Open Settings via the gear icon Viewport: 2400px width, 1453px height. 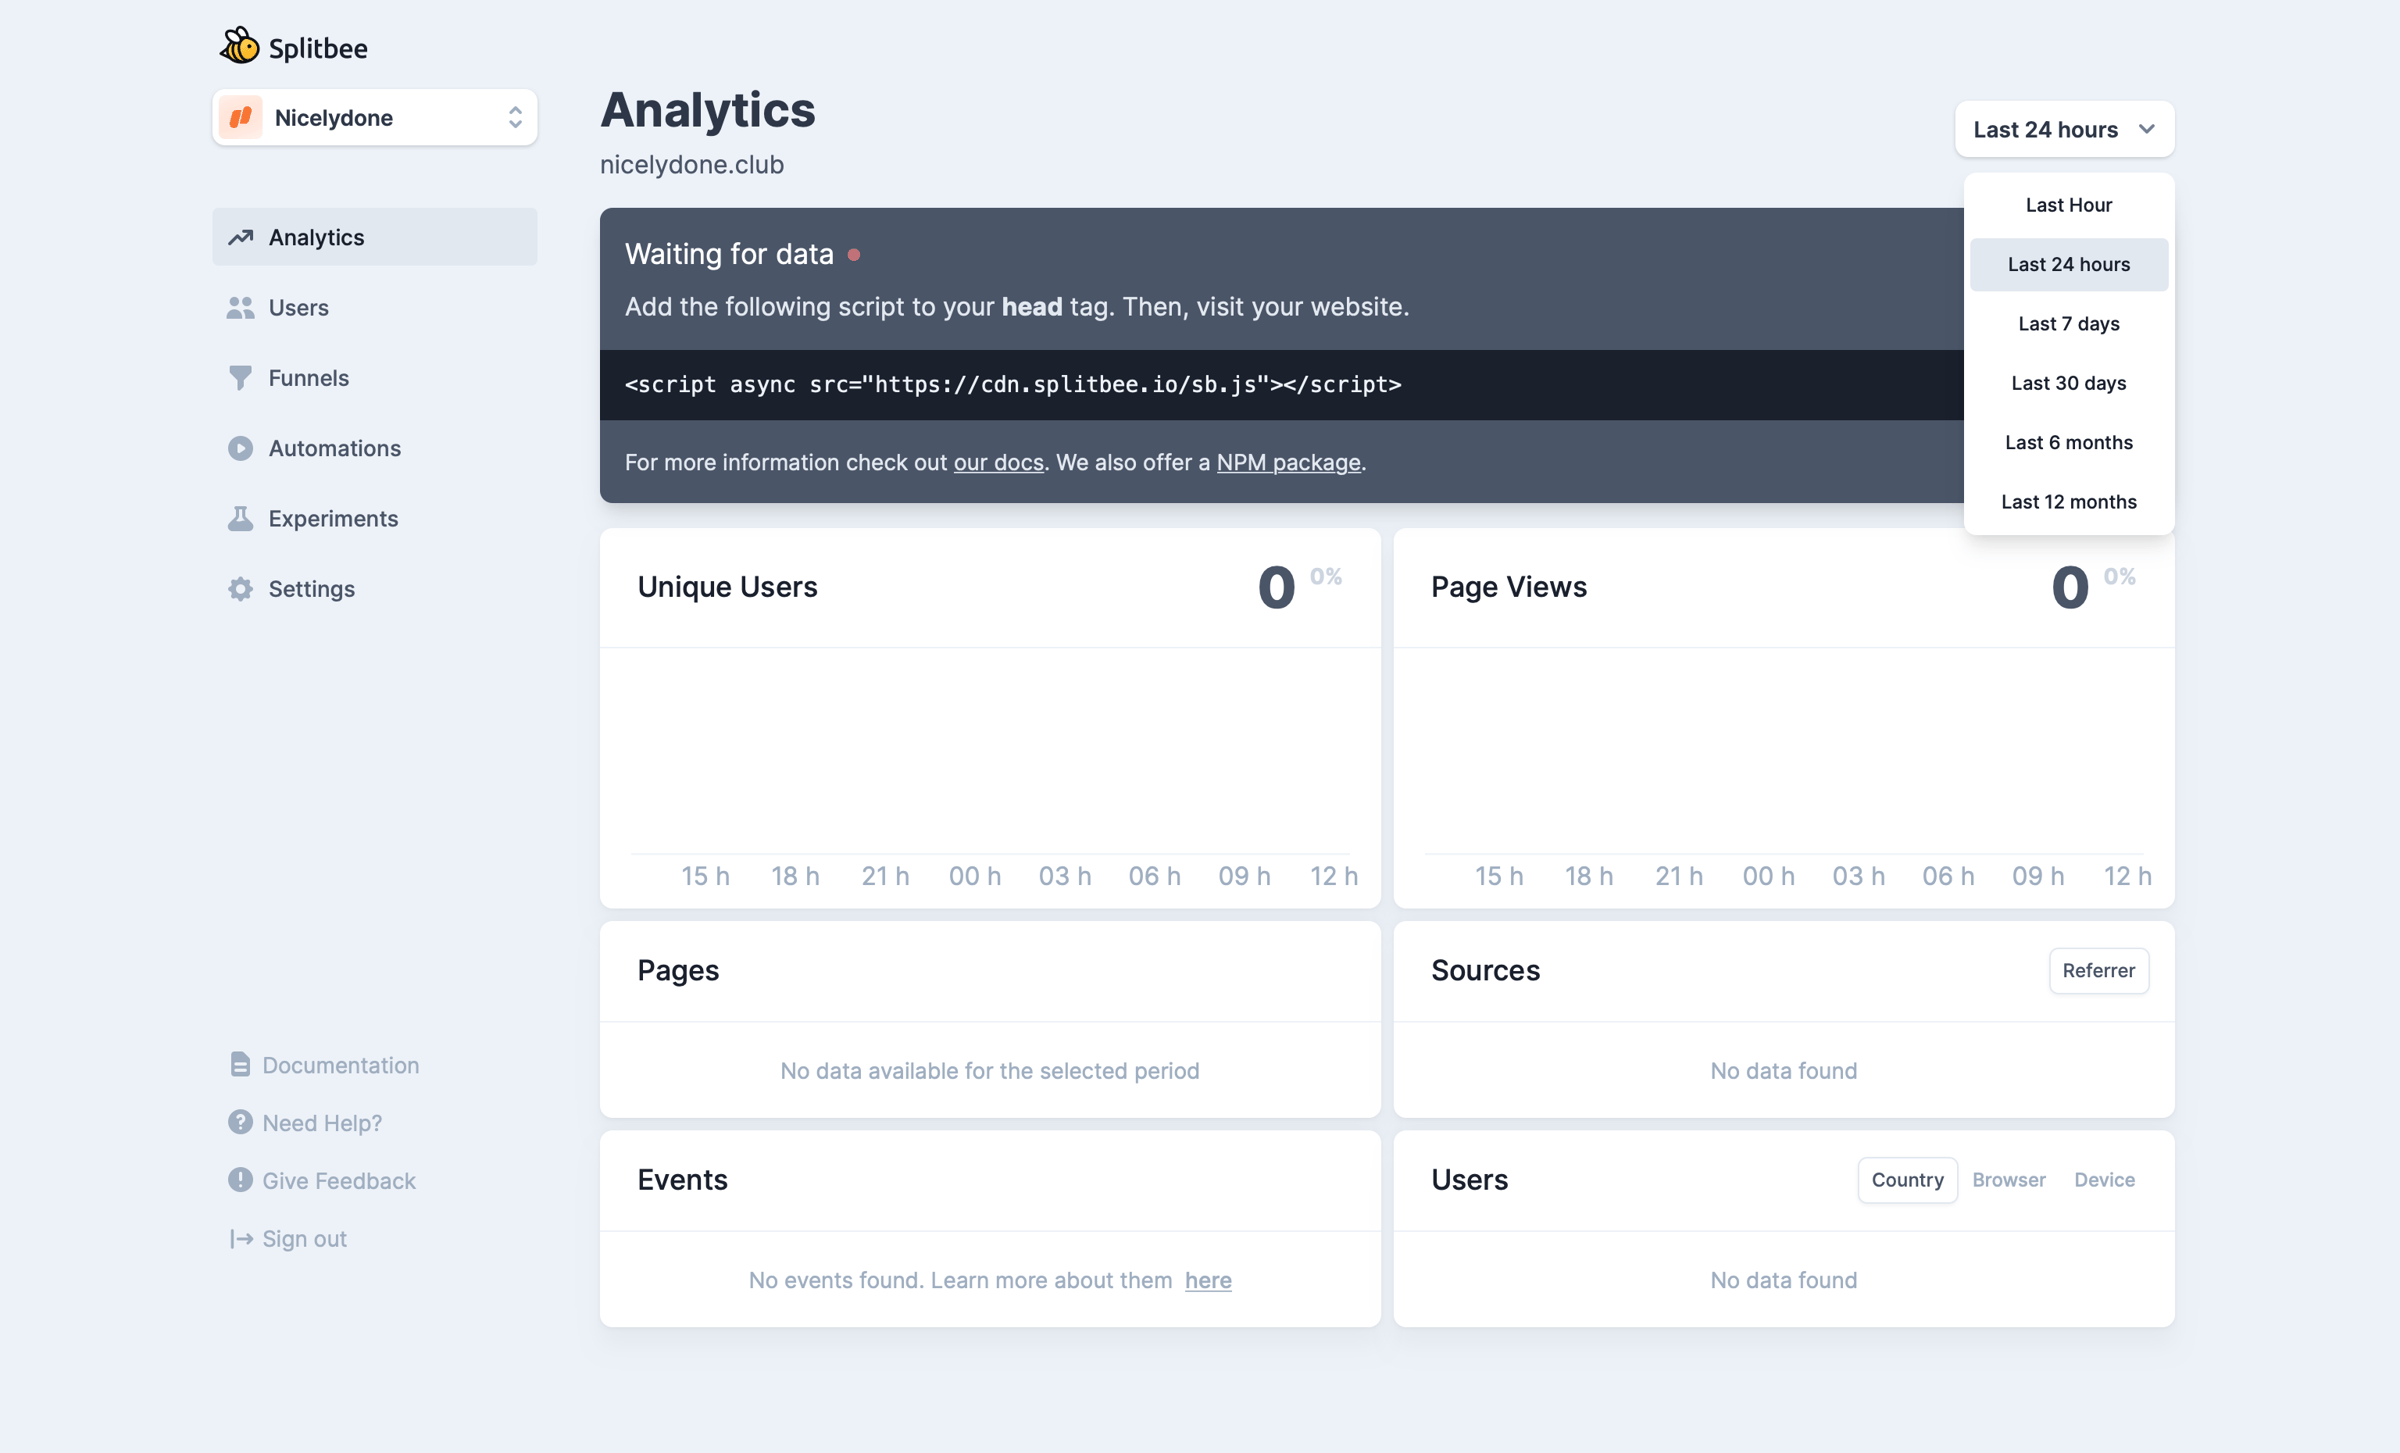240,589
